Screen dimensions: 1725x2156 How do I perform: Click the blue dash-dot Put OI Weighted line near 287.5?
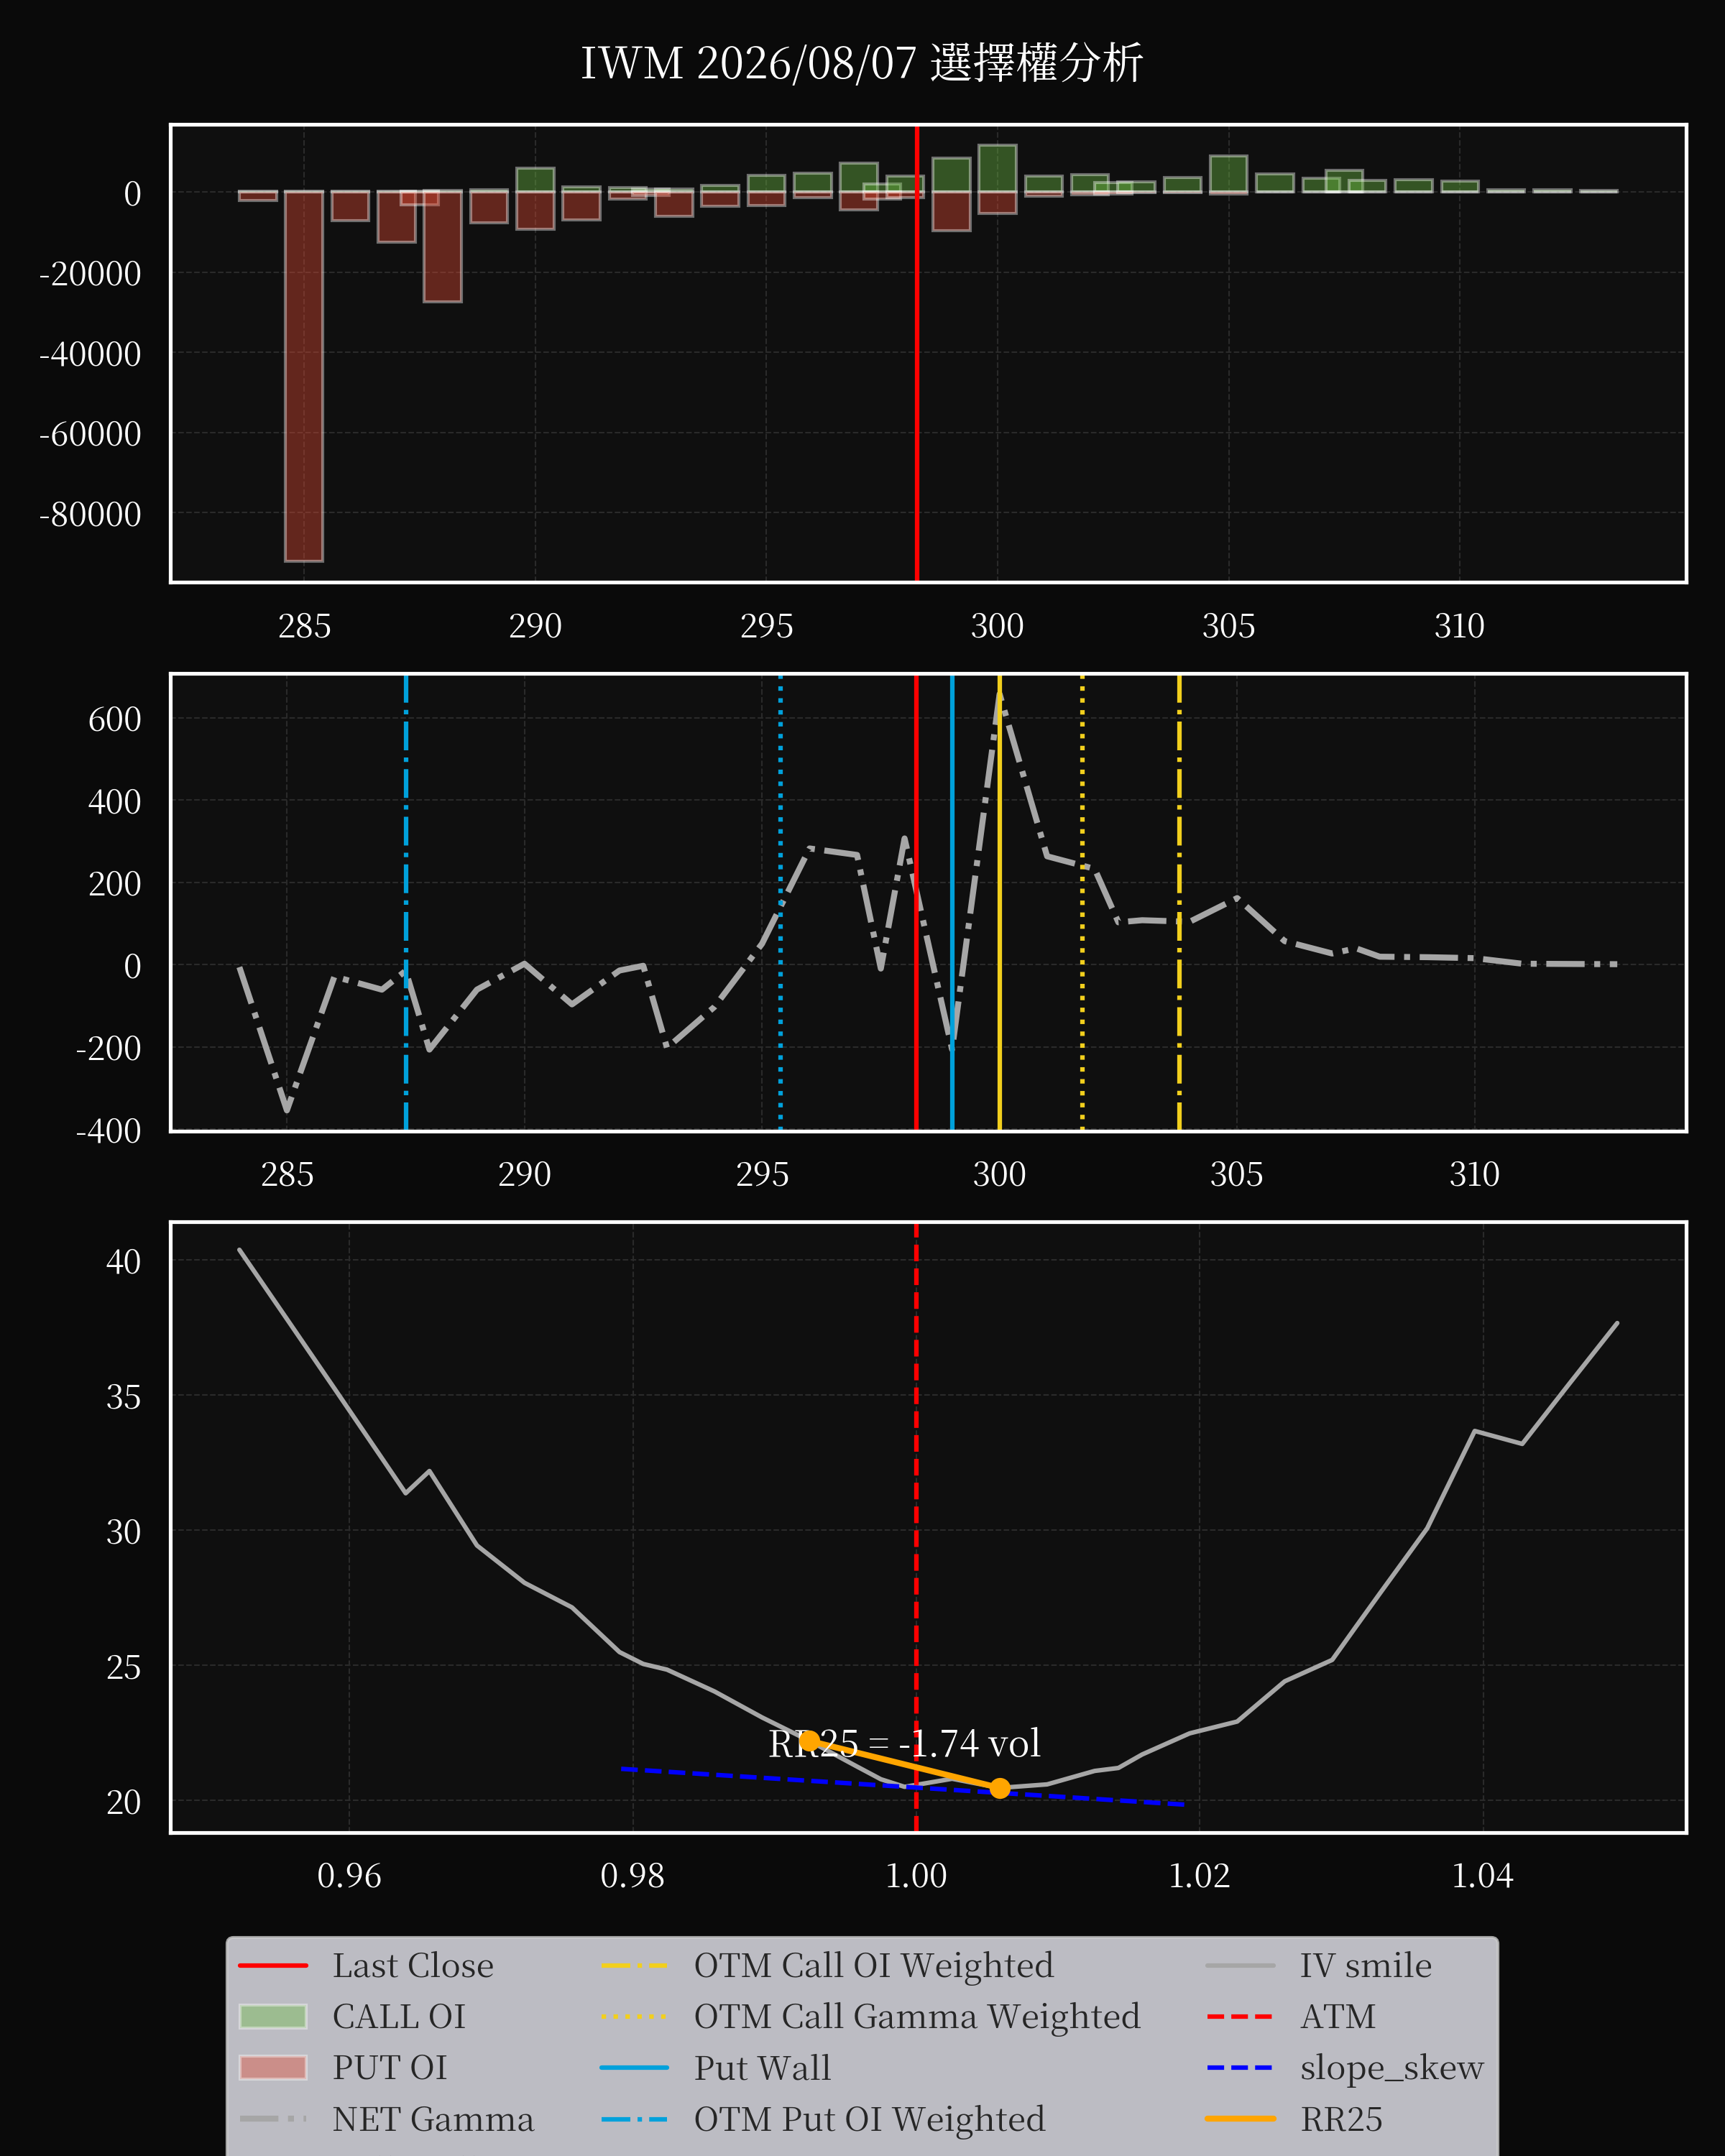point(406,903)
